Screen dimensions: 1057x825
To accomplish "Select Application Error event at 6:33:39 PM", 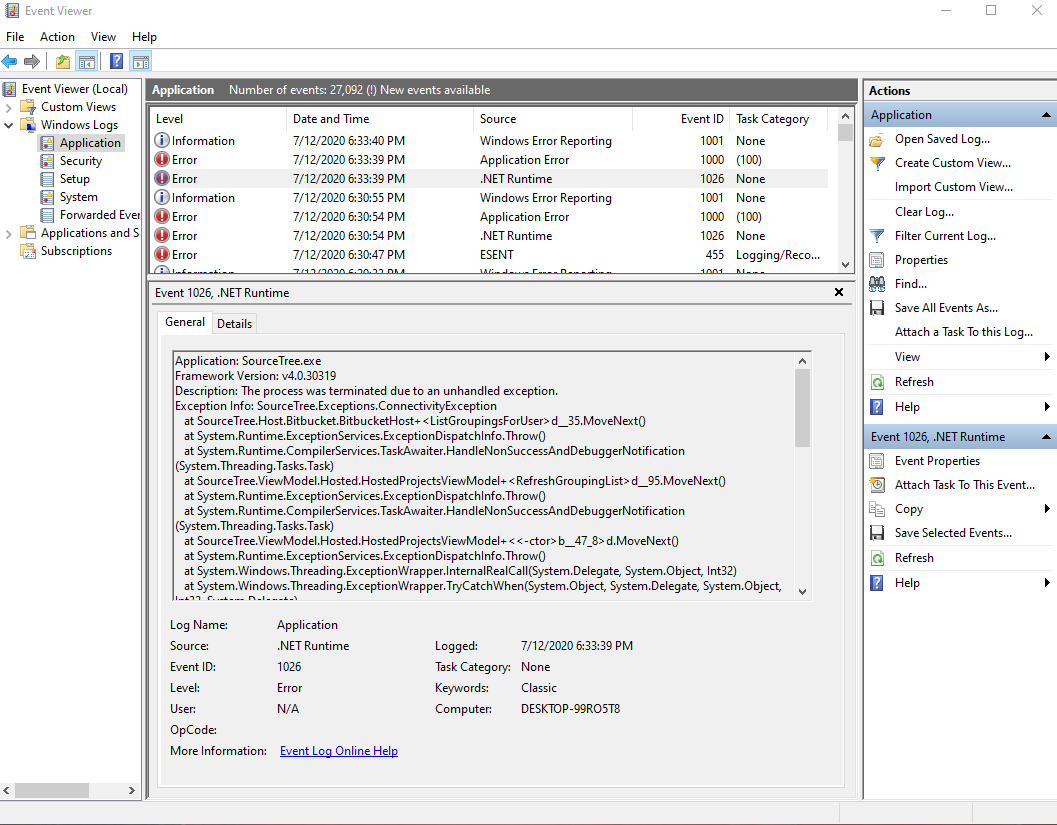I will [x=489, y=160].
